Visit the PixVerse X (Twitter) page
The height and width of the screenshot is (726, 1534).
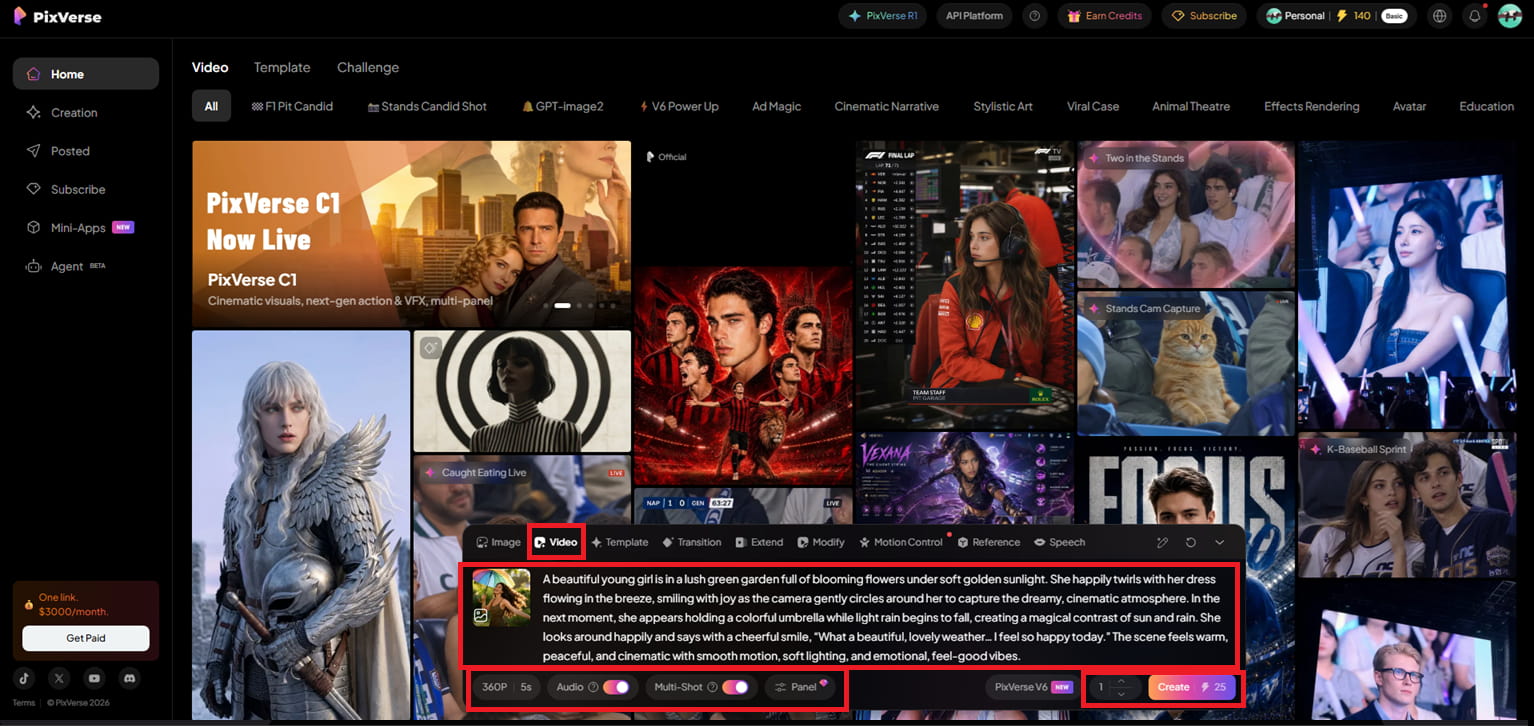coord(59,678)
